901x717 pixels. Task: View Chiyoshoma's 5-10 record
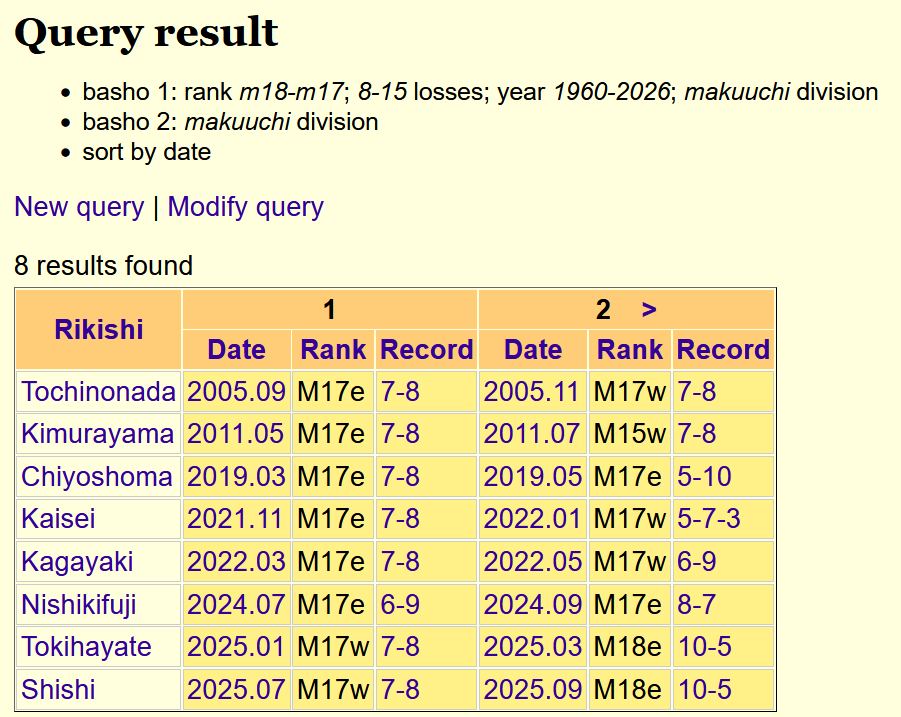click(704, 477)
